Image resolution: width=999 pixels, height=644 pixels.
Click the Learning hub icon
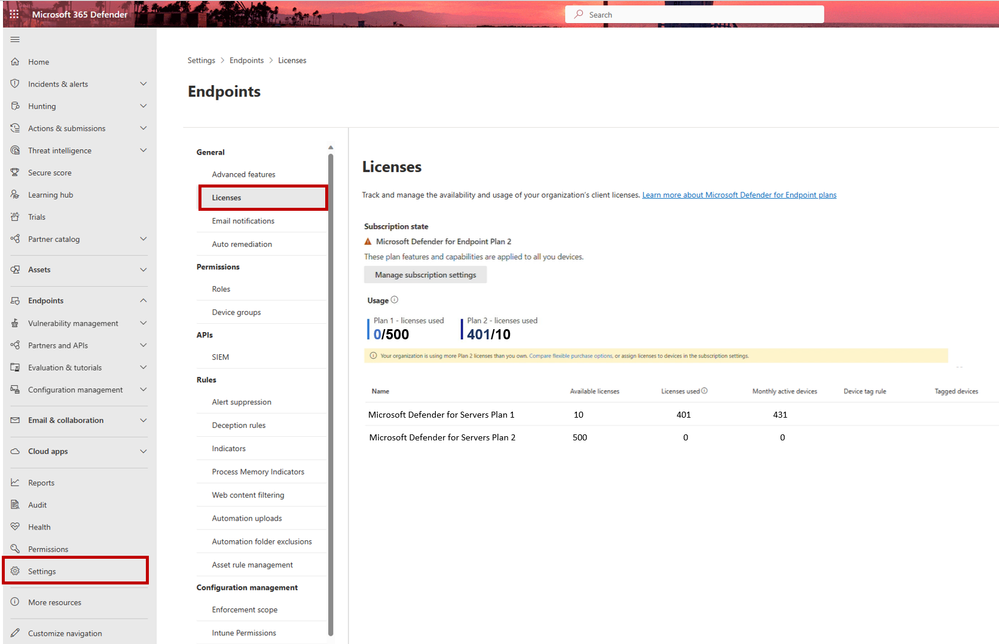click(15, 194)
